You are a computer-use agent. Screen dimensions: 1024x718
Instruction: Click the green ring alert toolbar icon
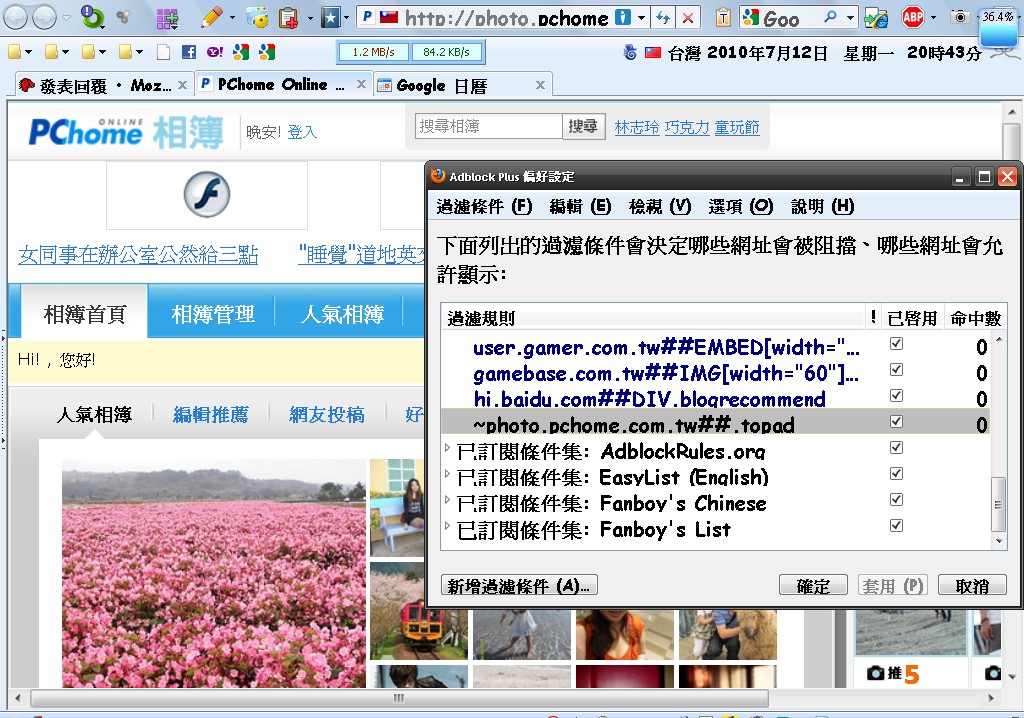pos(92,17)
